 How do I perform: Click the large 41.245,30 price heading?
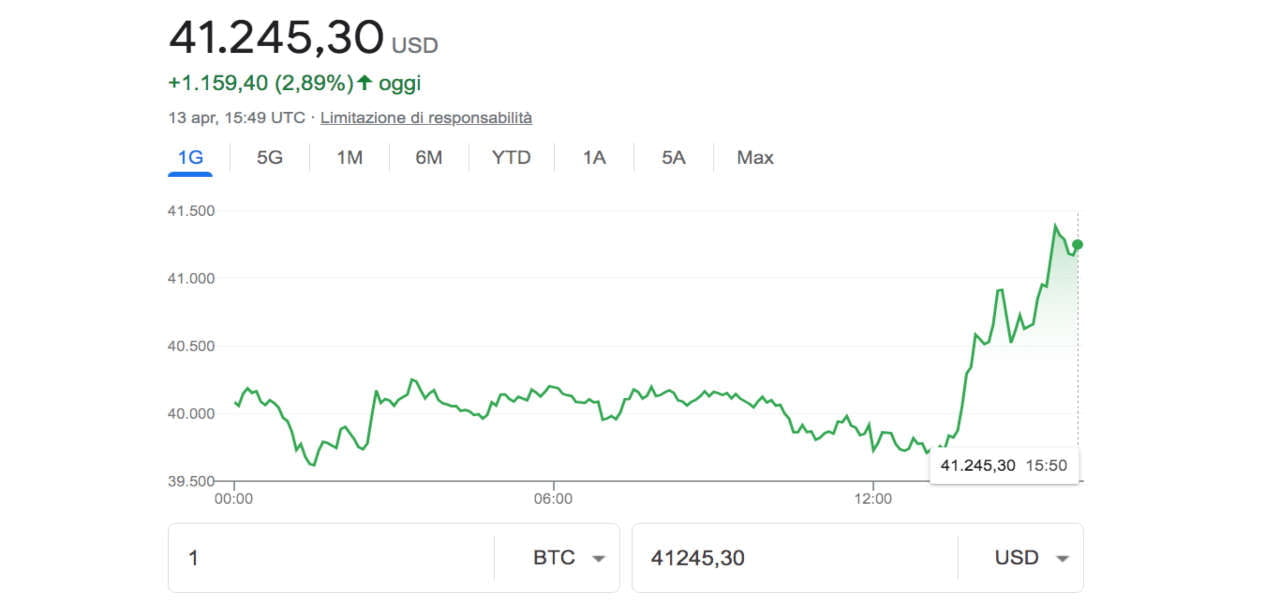(x=276, y=38)
